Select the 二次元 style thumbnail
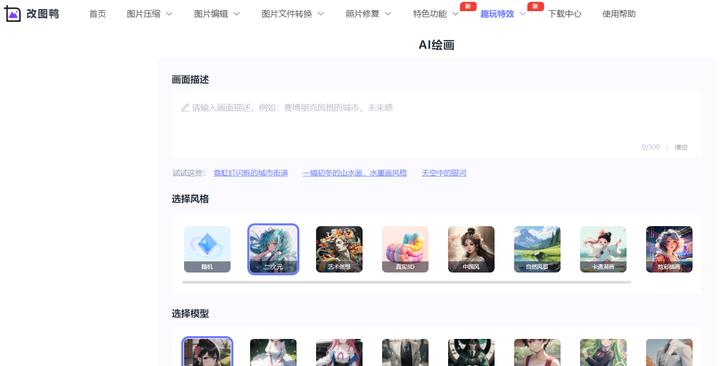 coord(273,249)
